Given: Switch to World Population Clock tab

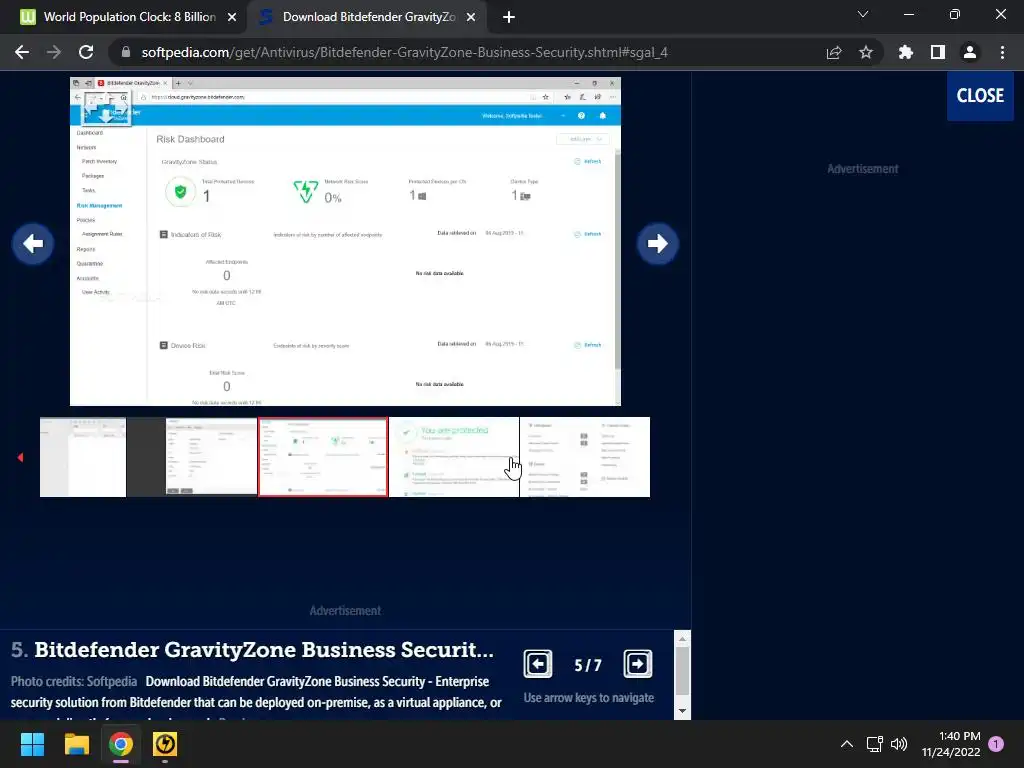Looking at the screenshot, I should (x=123, y=17).
